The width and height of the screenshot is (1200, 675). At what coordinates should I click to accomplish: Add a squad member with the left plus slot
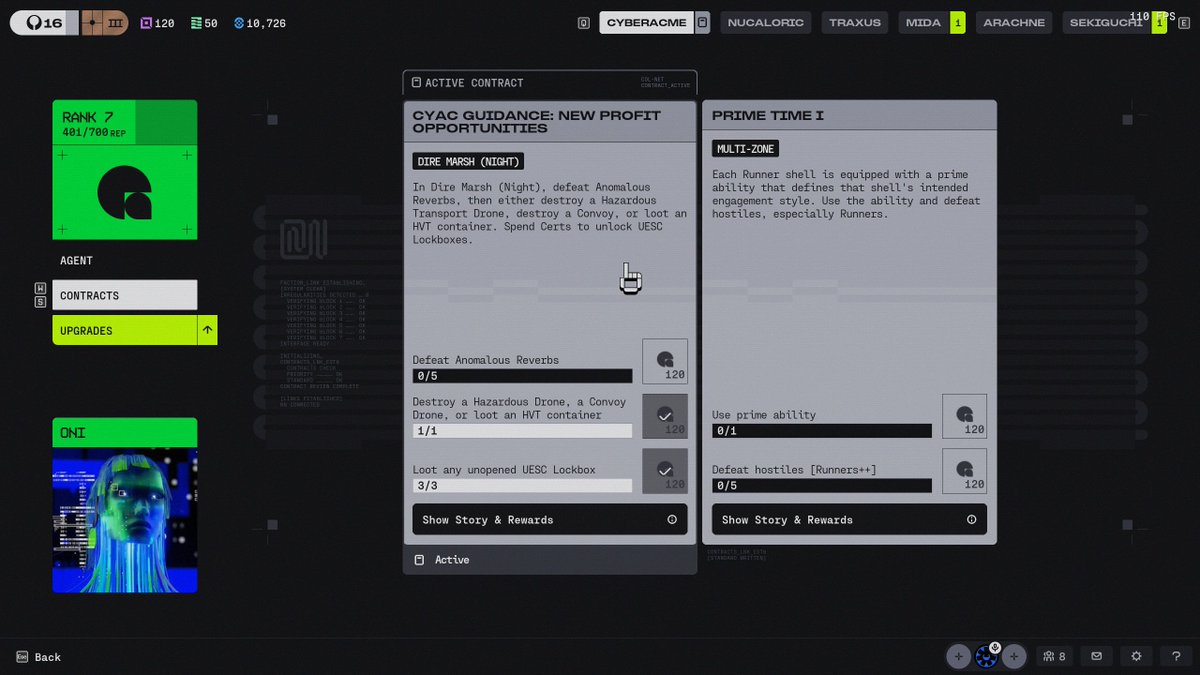point(959,656)
